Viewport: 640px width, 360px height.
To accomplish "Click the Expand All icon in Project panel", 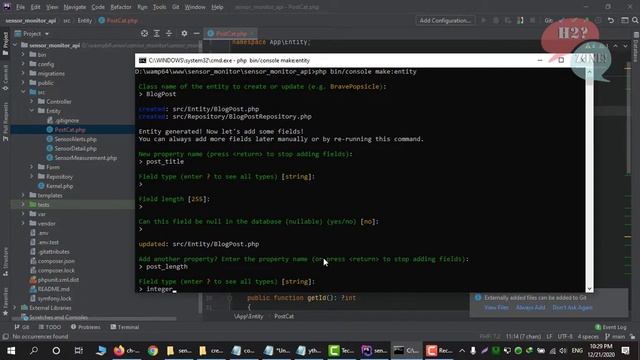I will [x=156, y=33].
